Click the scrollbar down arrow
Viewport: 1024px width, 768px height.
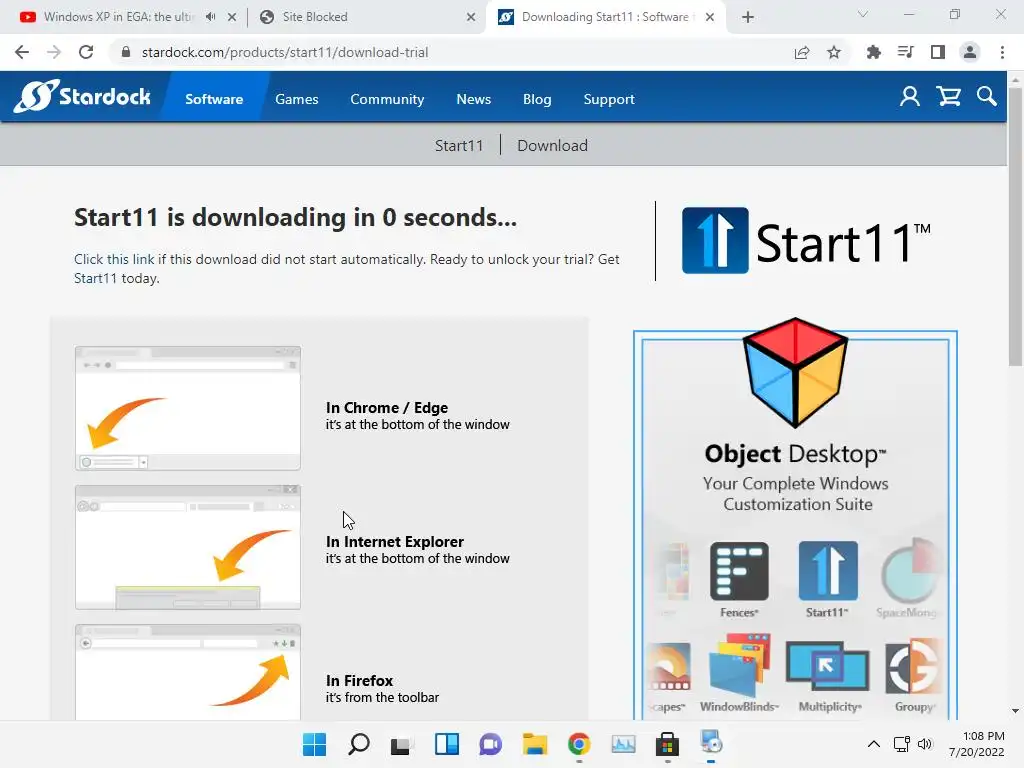(x=1015, y=711)
